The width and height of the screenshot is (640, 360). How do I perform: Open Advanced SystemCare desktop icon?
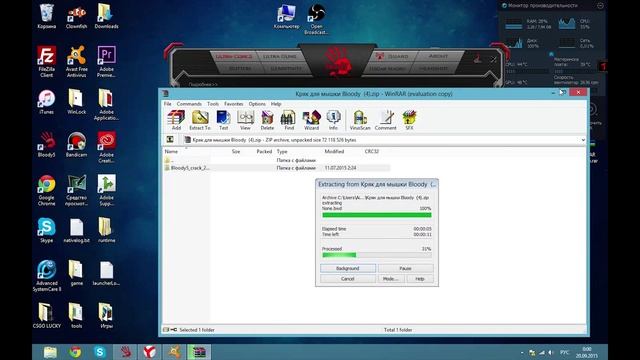point(47,276)
